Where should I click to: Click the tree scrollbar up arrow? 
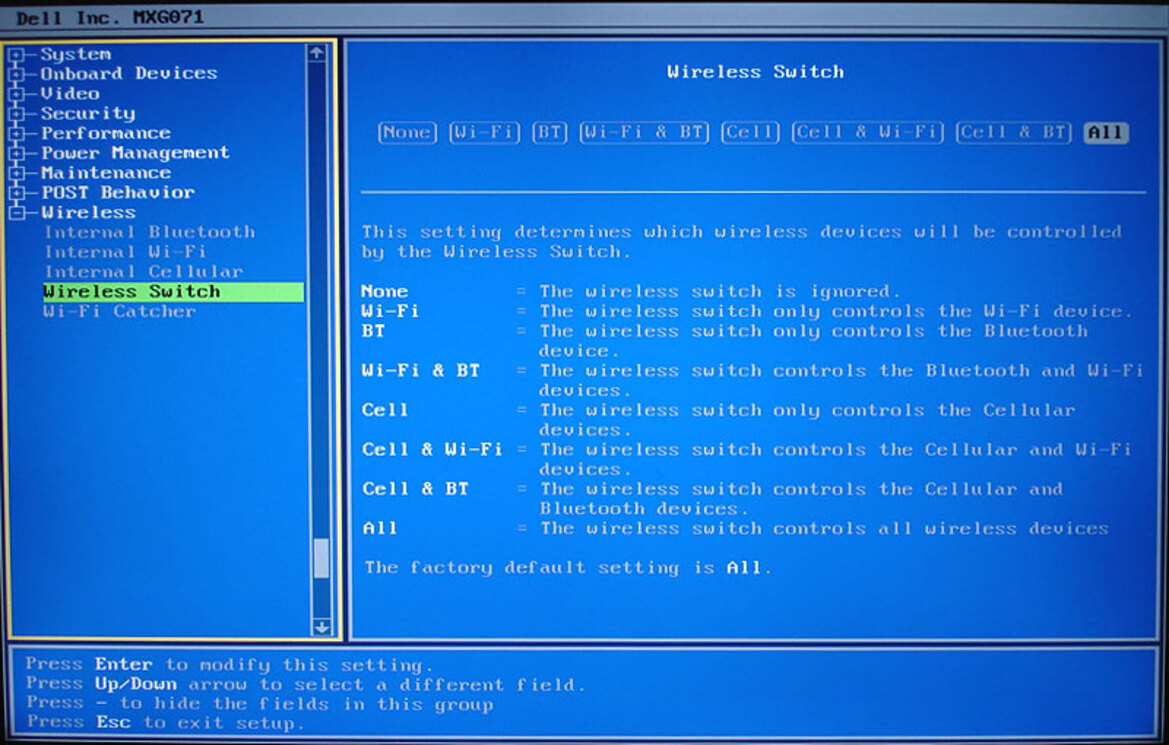[x=317, y=53]
